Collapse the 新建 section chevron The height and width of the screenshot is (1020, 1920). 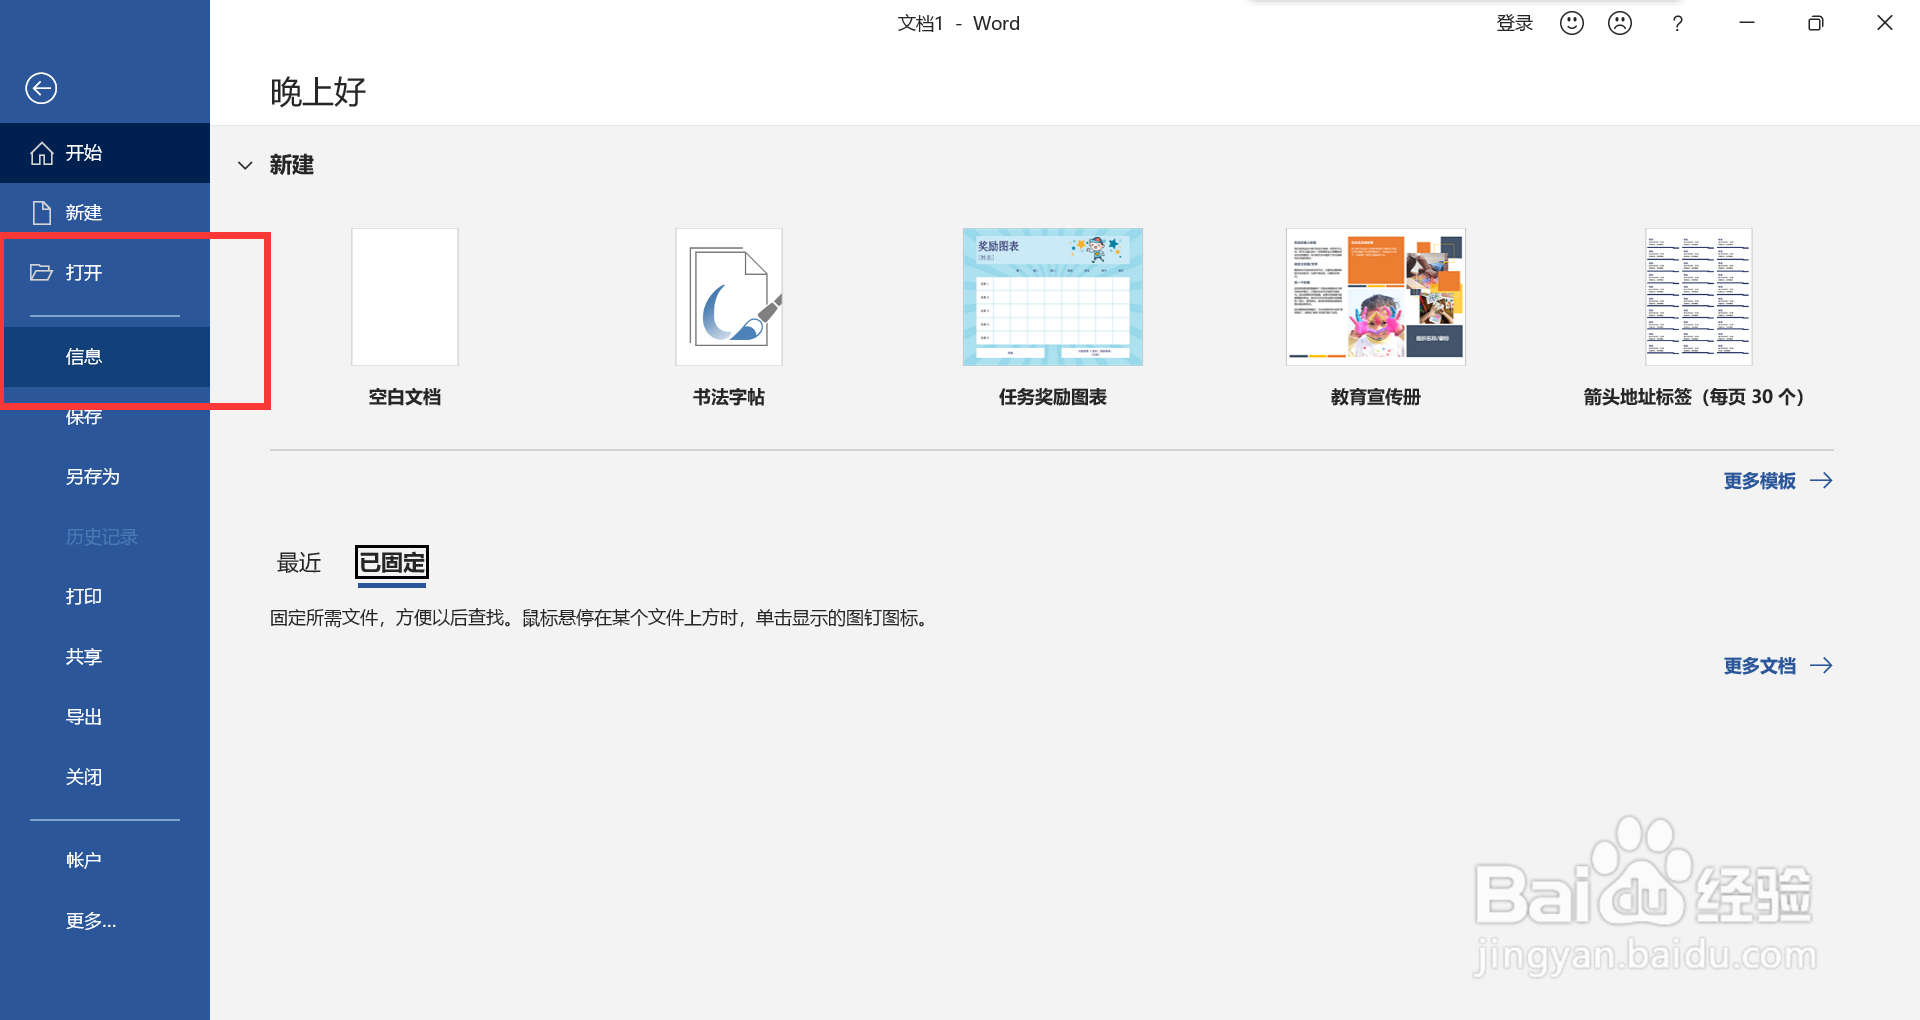click(x=245, y=165)
